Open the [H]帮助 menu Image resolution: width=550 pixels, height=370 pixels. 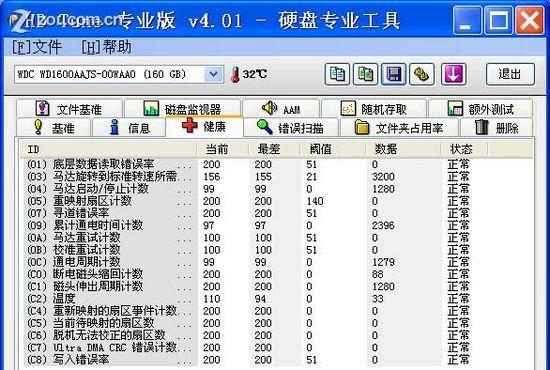pos(107,47)
